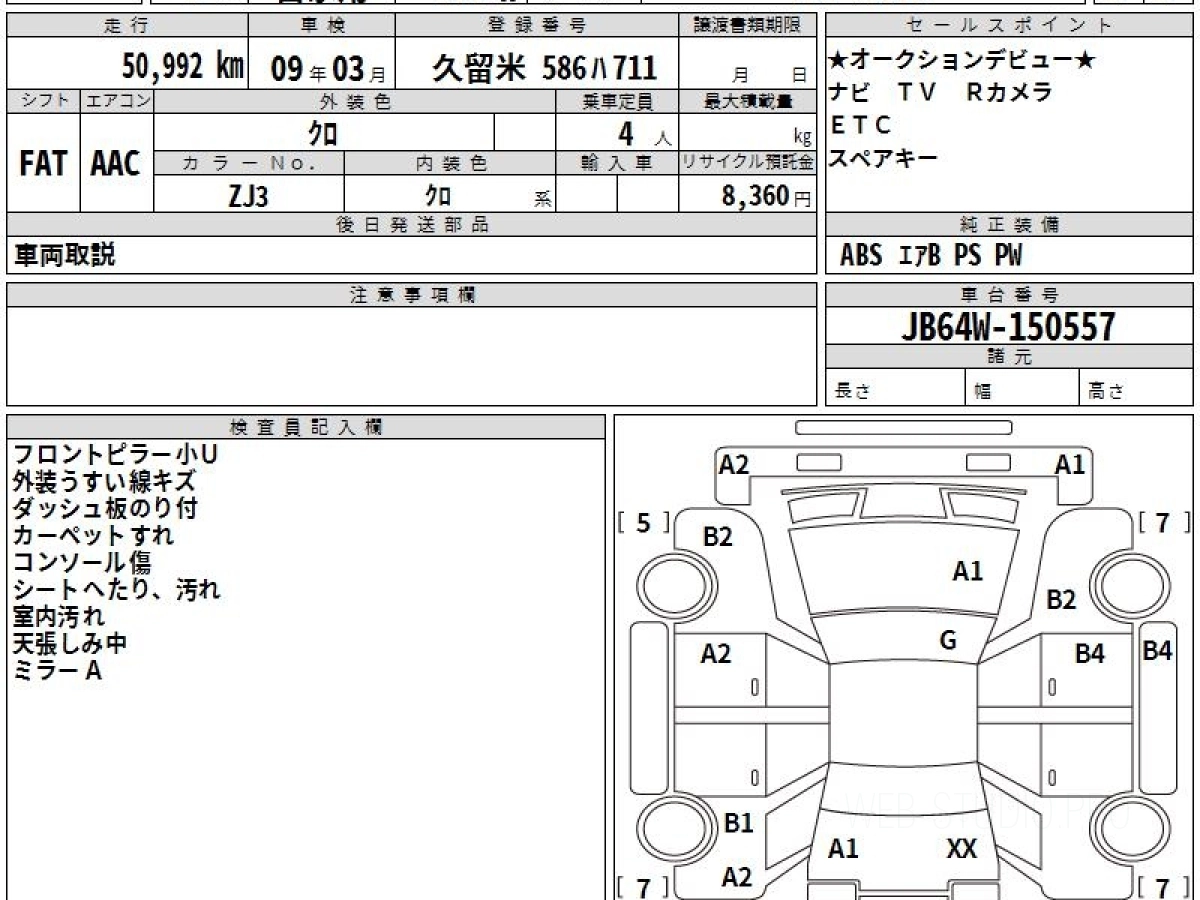
Task: Select the color code ZJ3 cell
Action: [x=248, y=196]
